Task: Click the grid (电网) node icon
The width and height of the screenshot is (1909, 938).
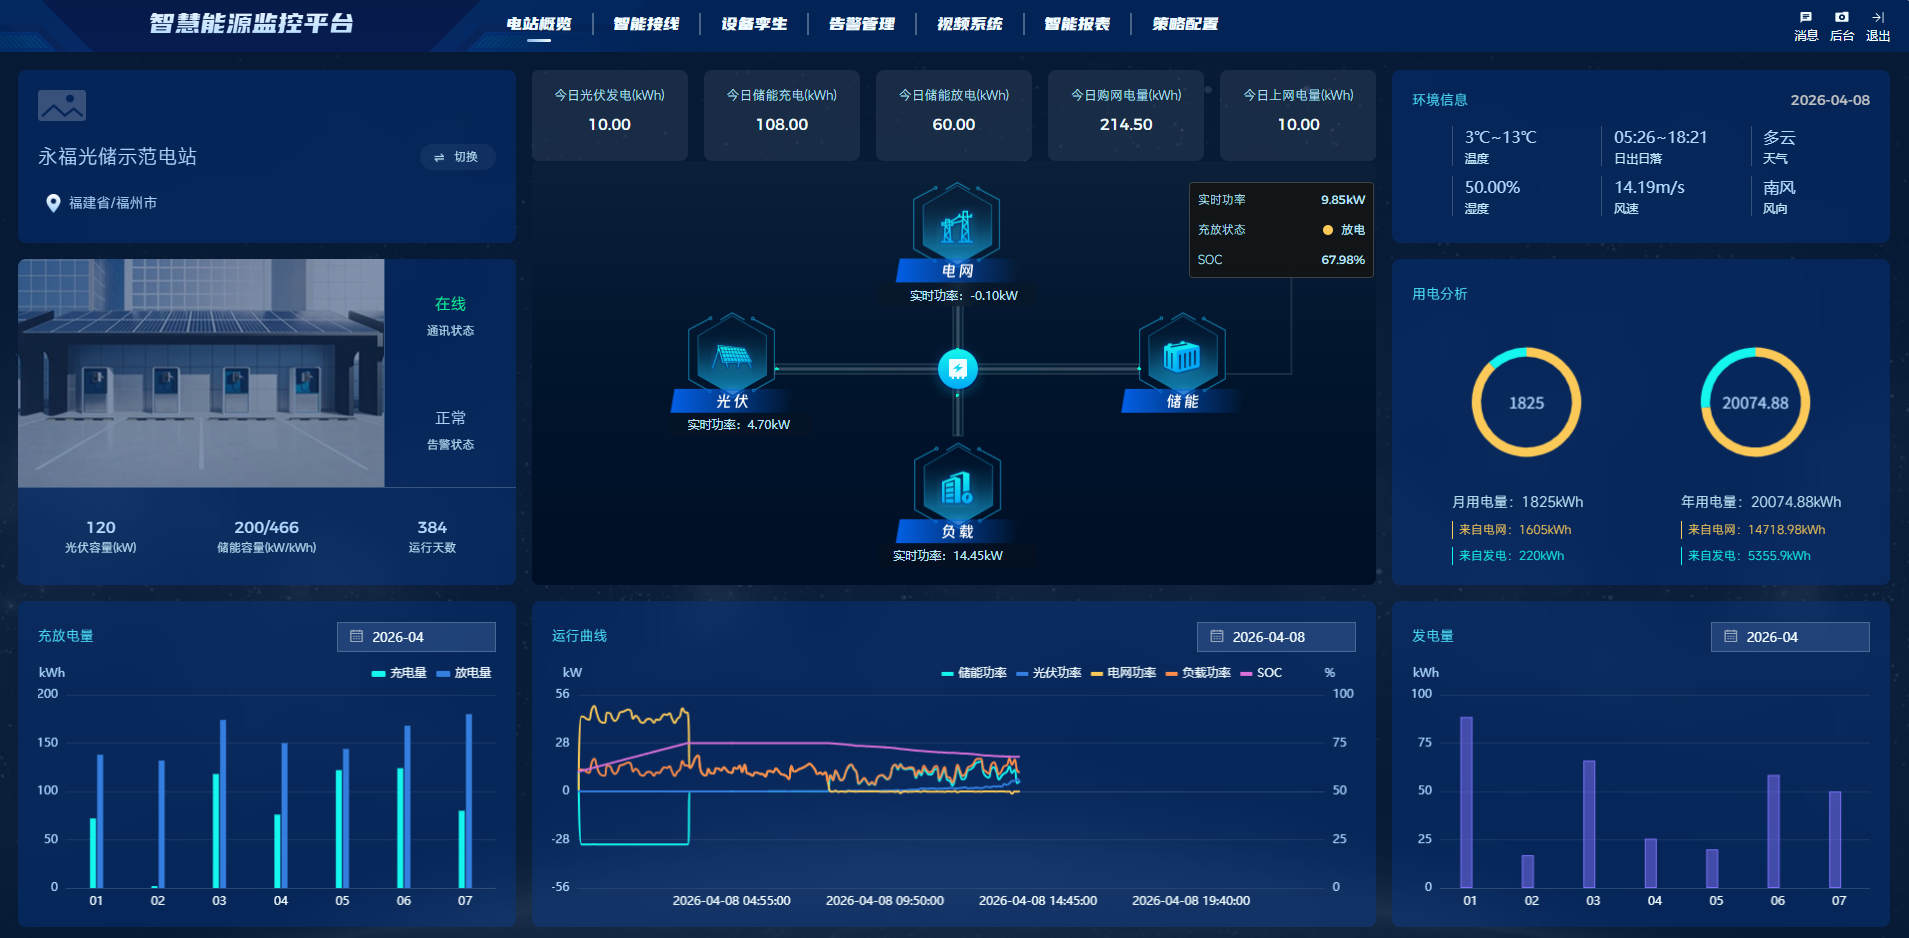Action: [x=956, y=225]
